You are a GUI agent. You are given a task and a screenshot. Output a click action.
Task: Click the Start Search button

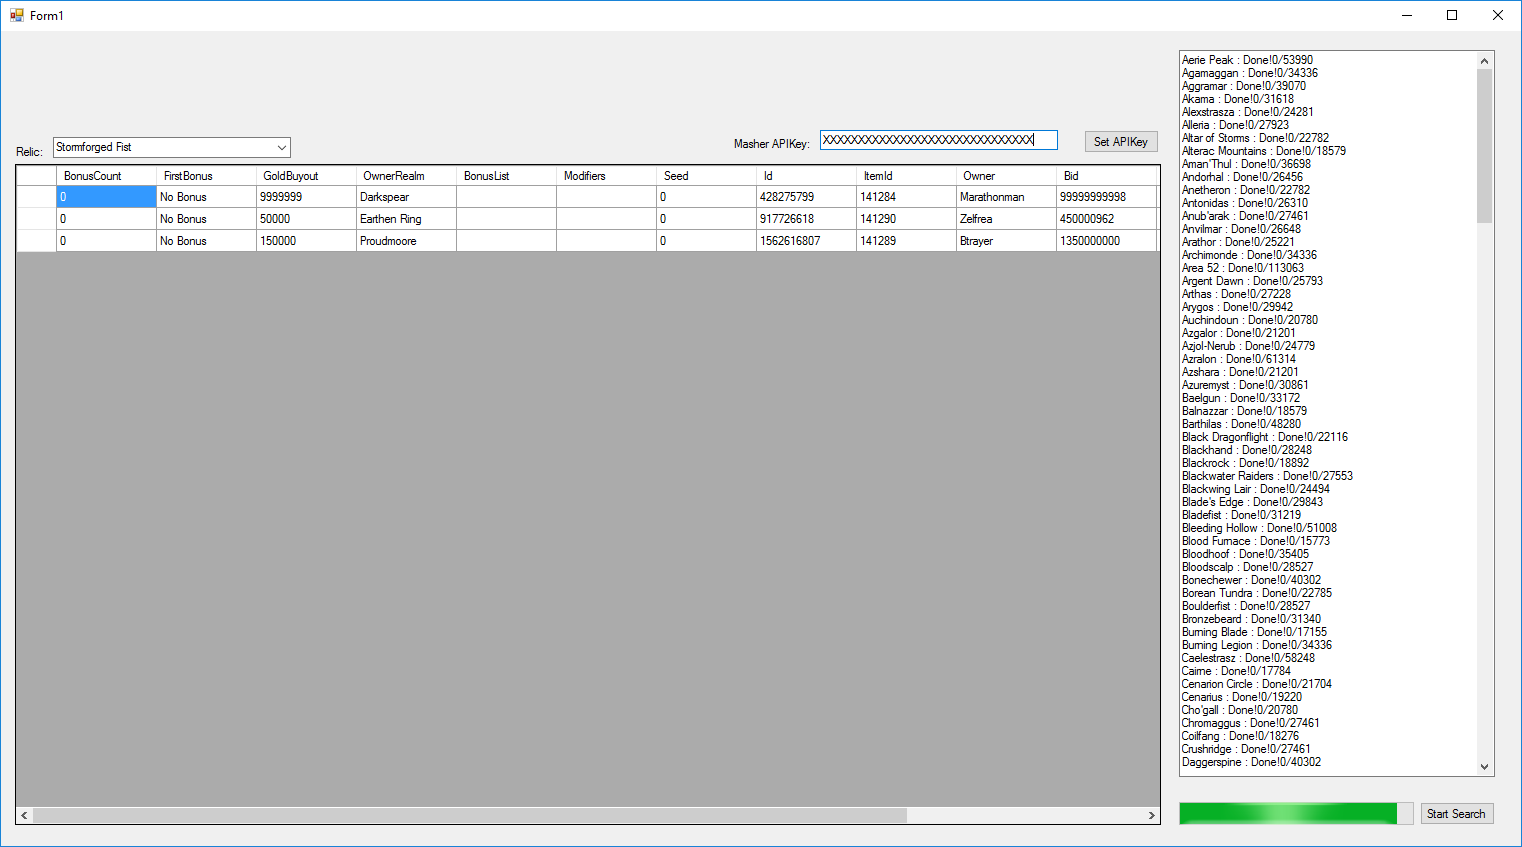coord(1456,814)
